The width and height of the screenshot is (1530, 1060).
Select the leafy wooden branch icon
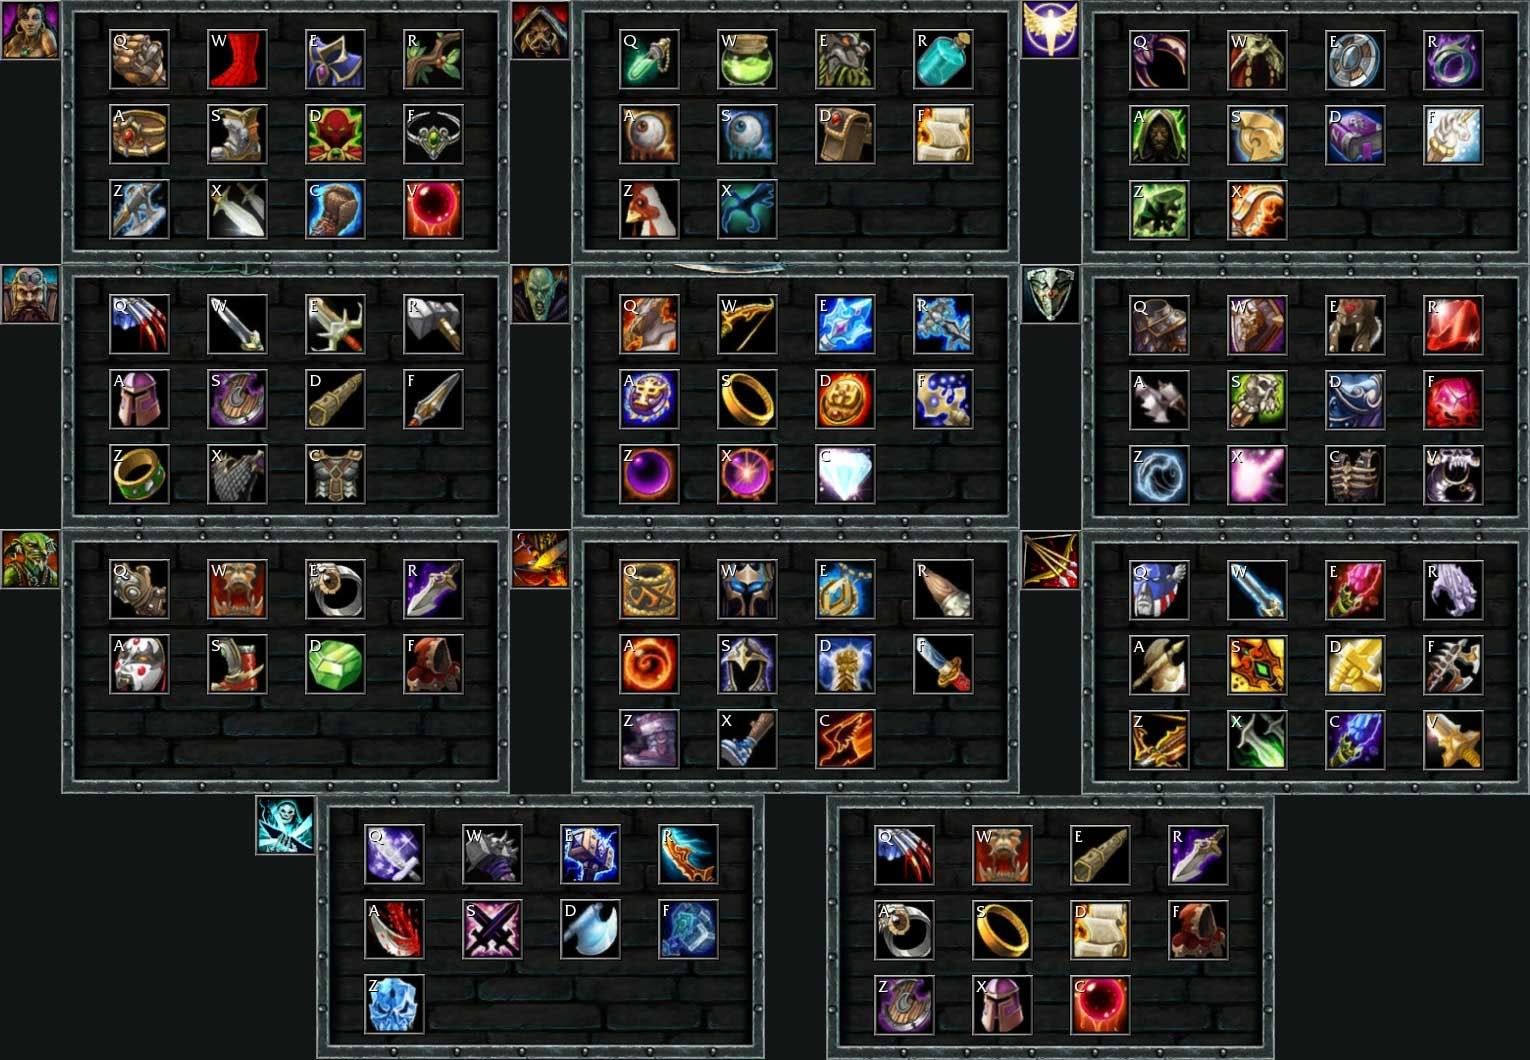[x=433, y=59]
